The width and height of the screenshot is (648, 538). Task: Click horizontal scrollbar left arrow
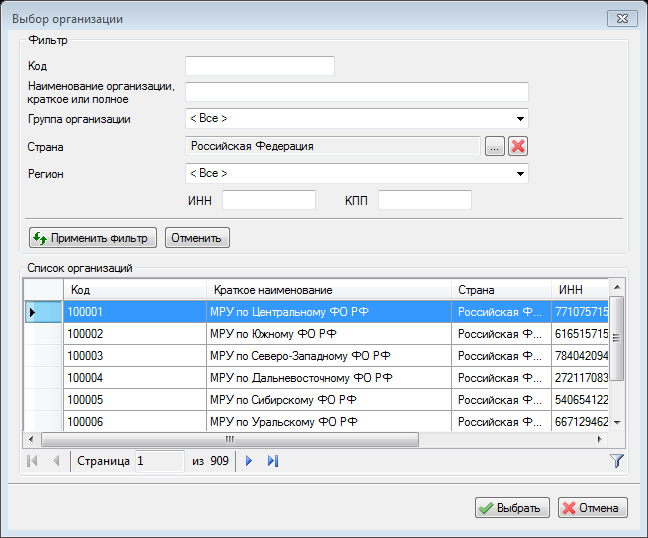tap(31, 439)
